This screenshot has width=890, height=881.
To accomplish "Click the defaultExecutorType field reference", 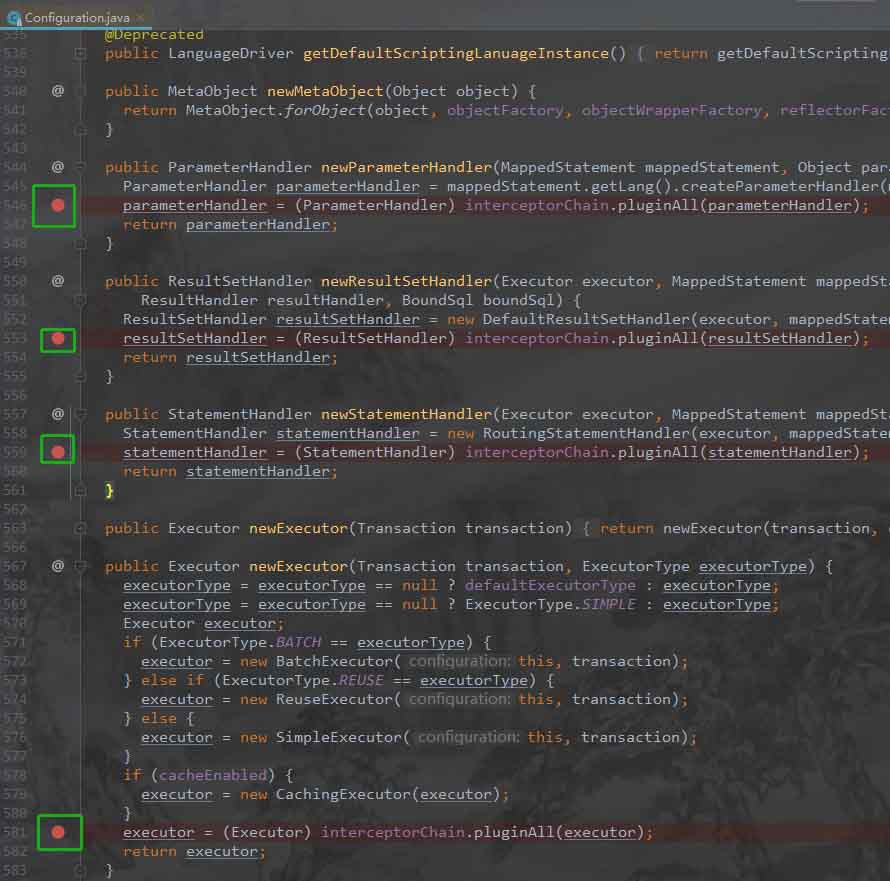I will [550, 585].
